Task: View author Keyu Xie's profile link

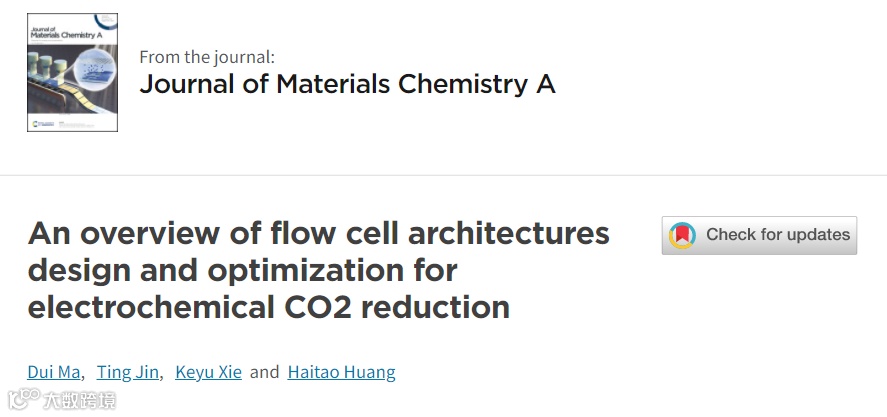Action: tap(208, 372)
